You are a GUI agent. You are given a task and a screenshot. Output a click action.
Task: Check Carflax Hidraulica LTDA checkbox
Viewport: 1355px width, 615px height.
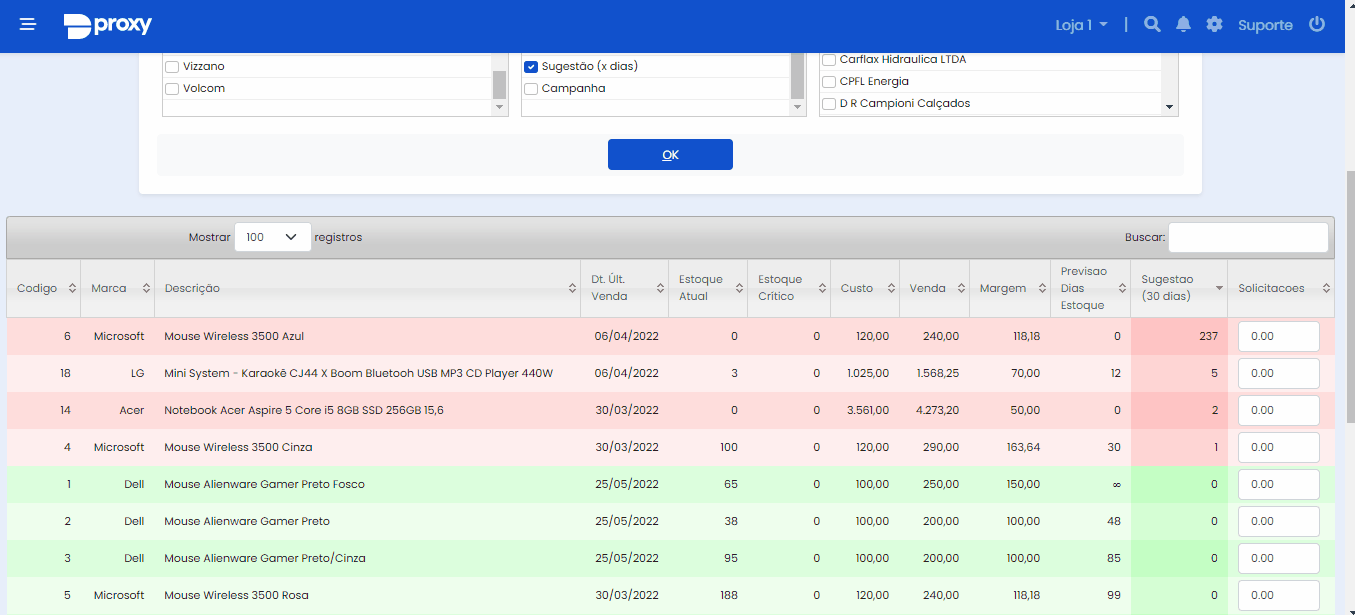(829, 60)
